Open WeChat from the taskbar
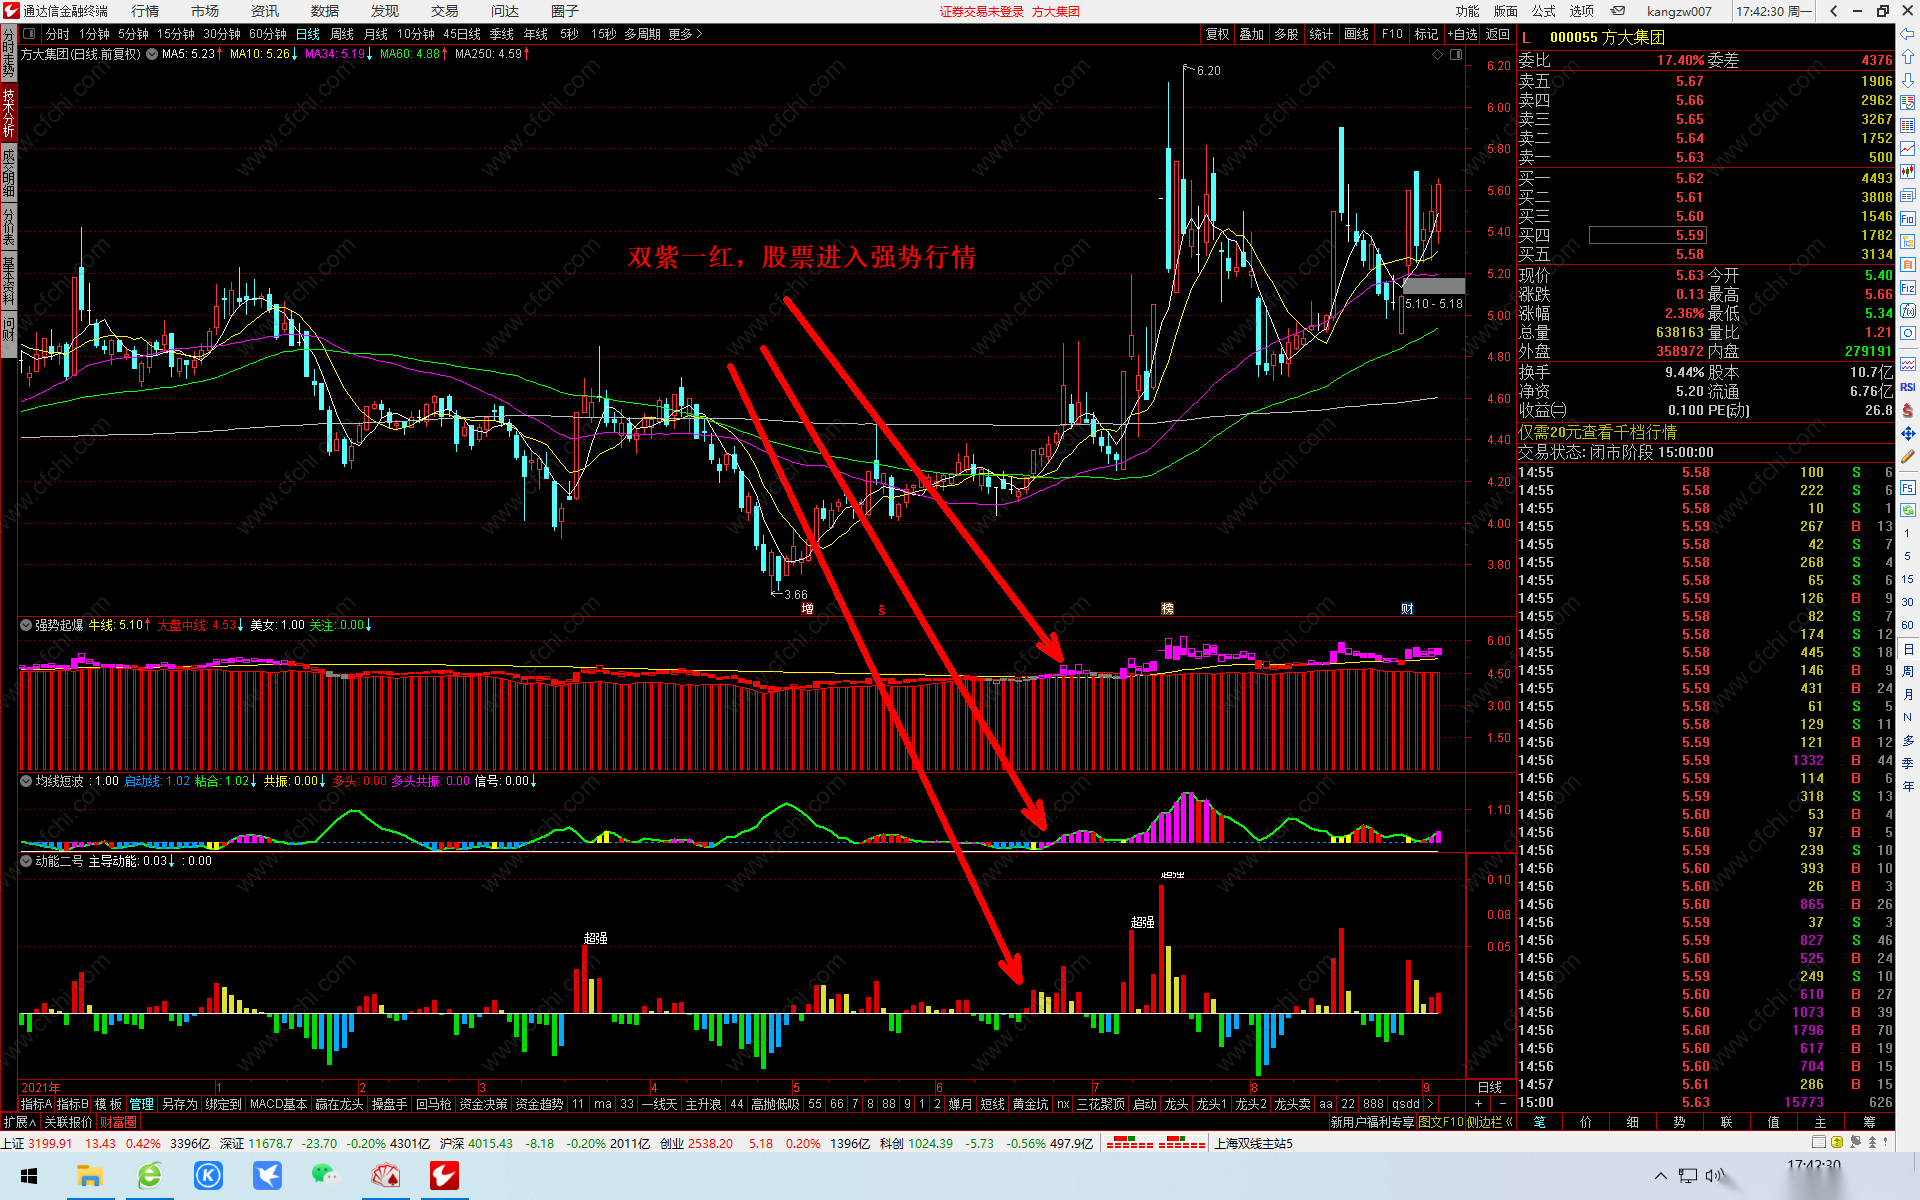Image resolution: width=1920 pixels, height=1200 pixels. (325, 1175)
